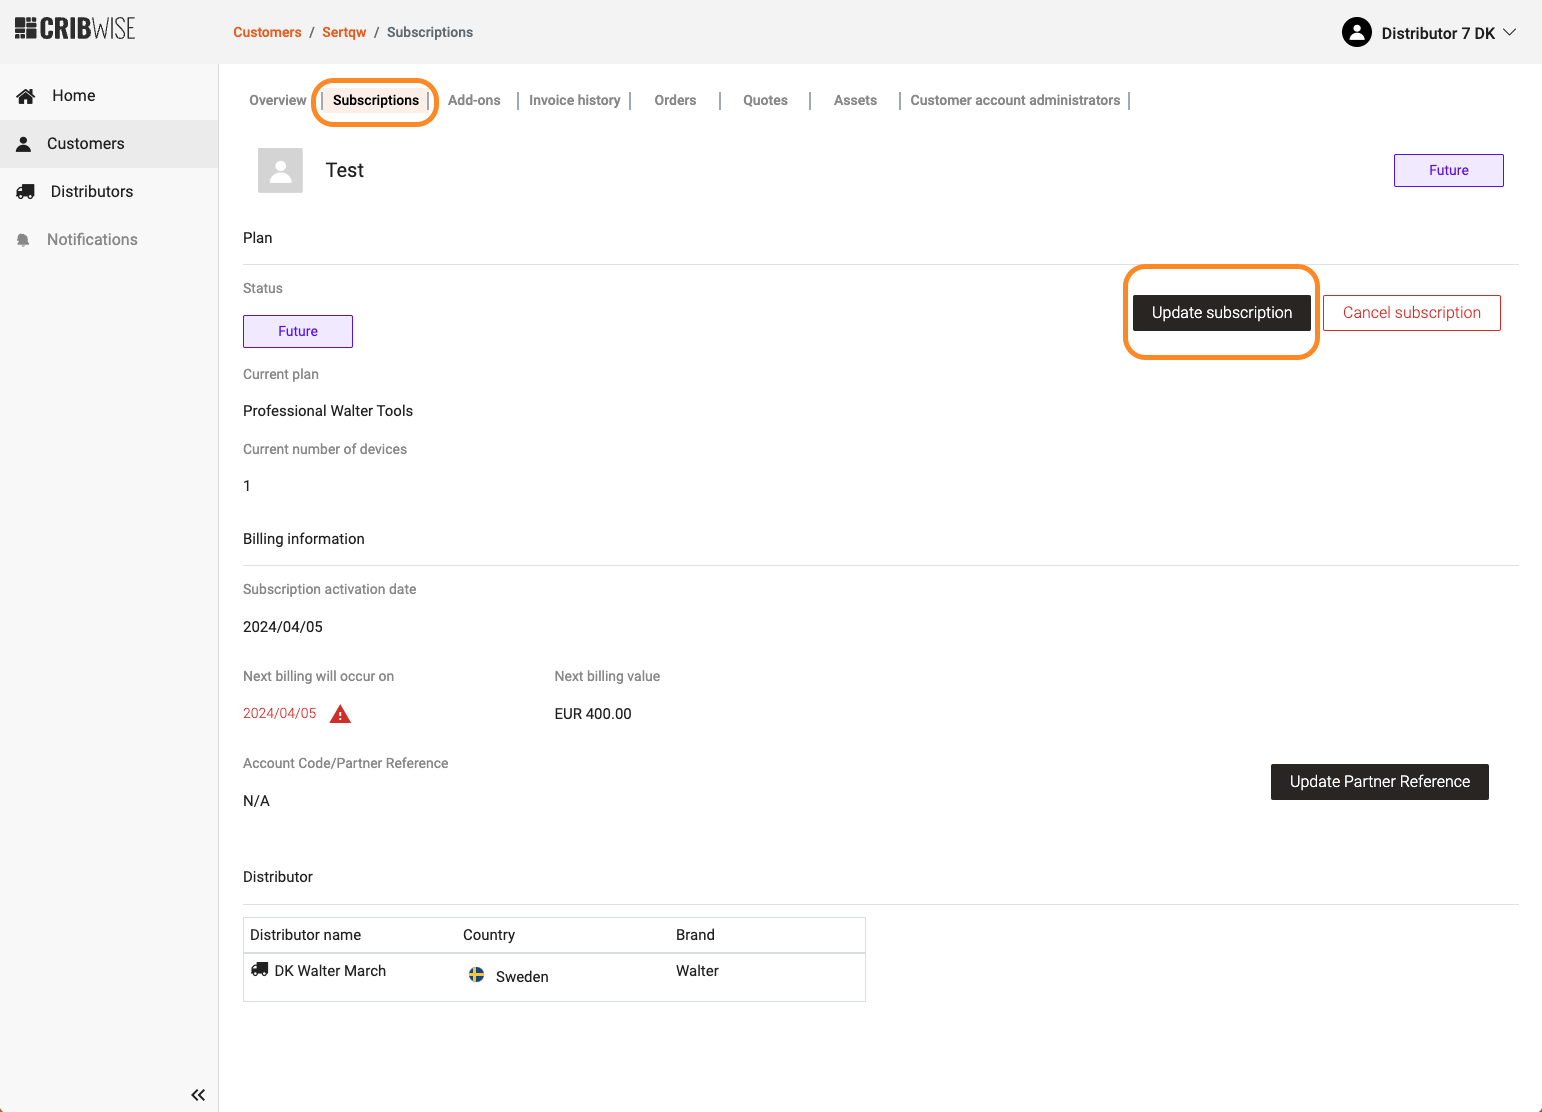This screenshot has height=1112, width=1542.
Task: Collapse the sidebar with double chevron
Action: click(x=198, y=1095)
